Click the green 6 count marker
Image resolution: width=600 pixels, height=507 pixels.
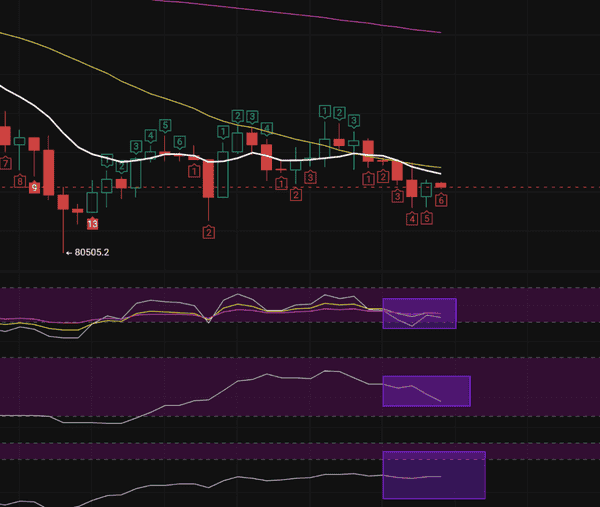tap(179, 142)
